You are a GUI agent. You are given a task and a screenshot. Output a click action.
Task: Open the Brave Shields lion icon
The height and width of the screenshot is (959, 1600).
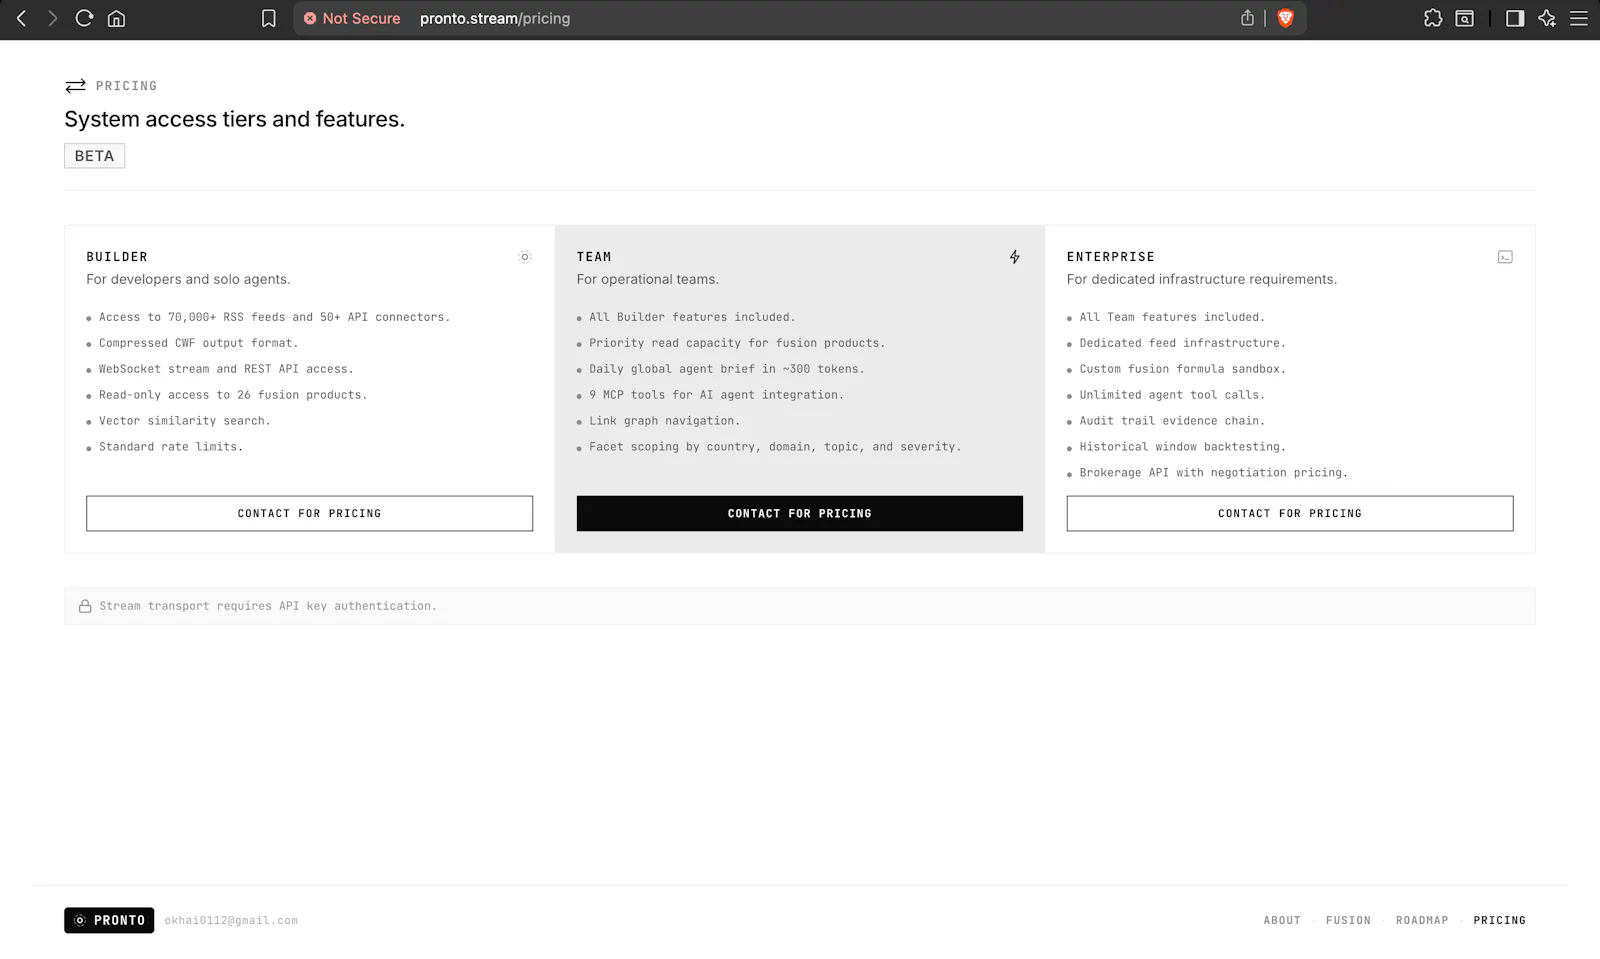1286,18
